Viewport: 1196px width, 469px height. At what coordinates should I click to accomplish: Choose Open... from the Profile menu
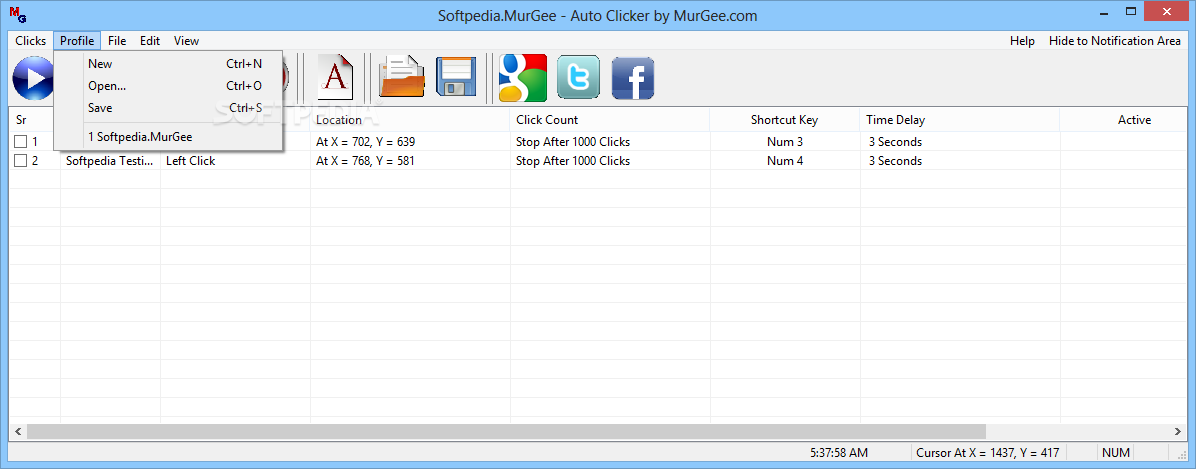pyautogui.click(x=169, y=86)
